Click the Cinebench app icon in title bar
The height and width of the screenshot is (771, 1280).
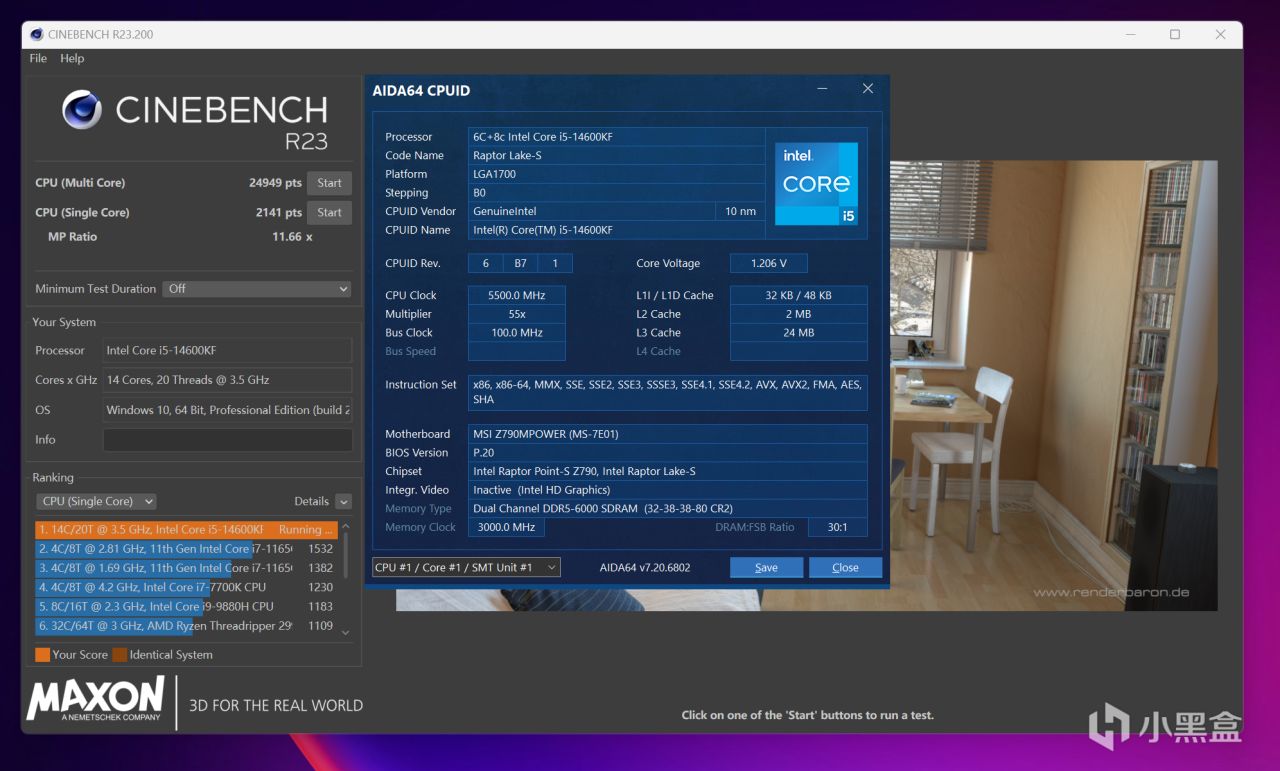(37, 34)
